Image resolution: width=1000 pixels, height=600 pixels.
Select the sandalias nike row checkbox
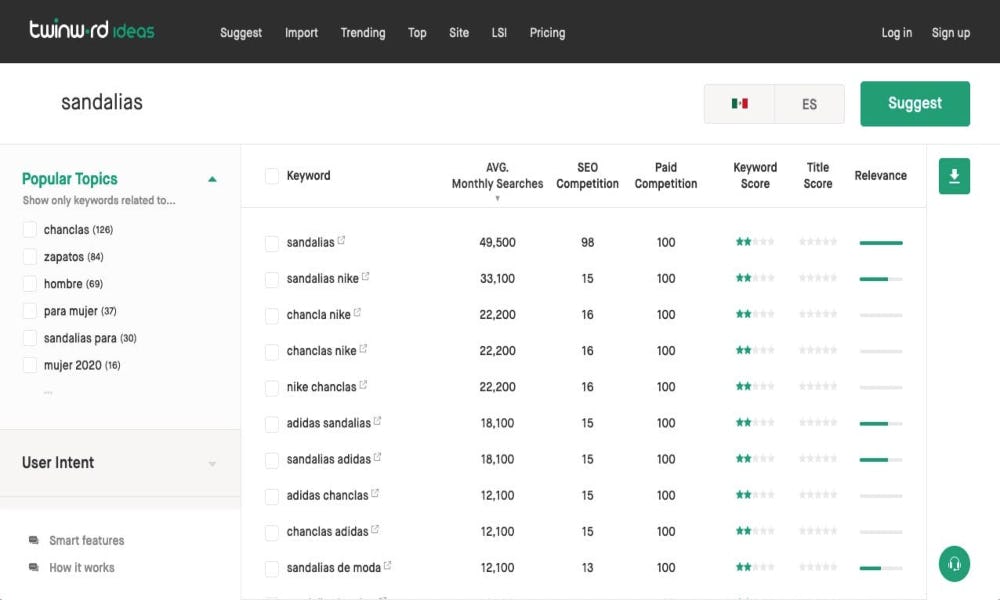271,278
